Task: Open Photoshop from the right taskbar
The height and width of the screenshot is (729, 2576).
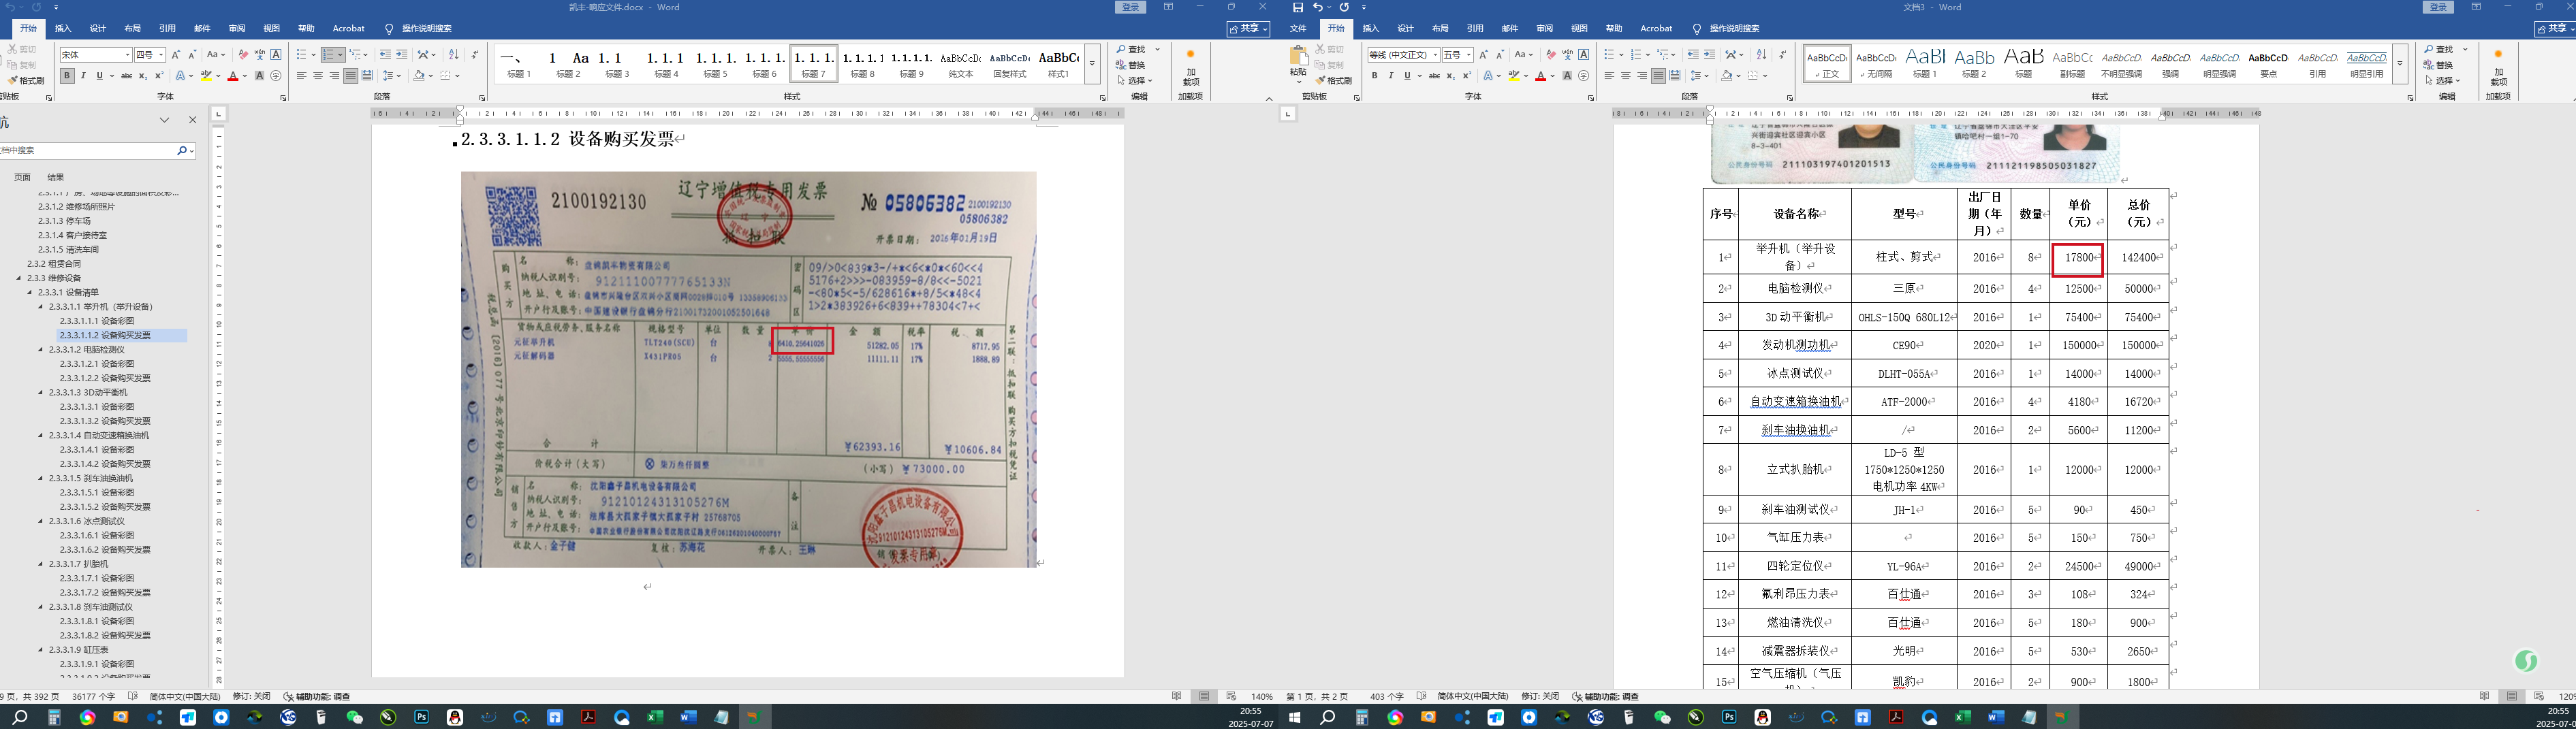Action: 1729,717
